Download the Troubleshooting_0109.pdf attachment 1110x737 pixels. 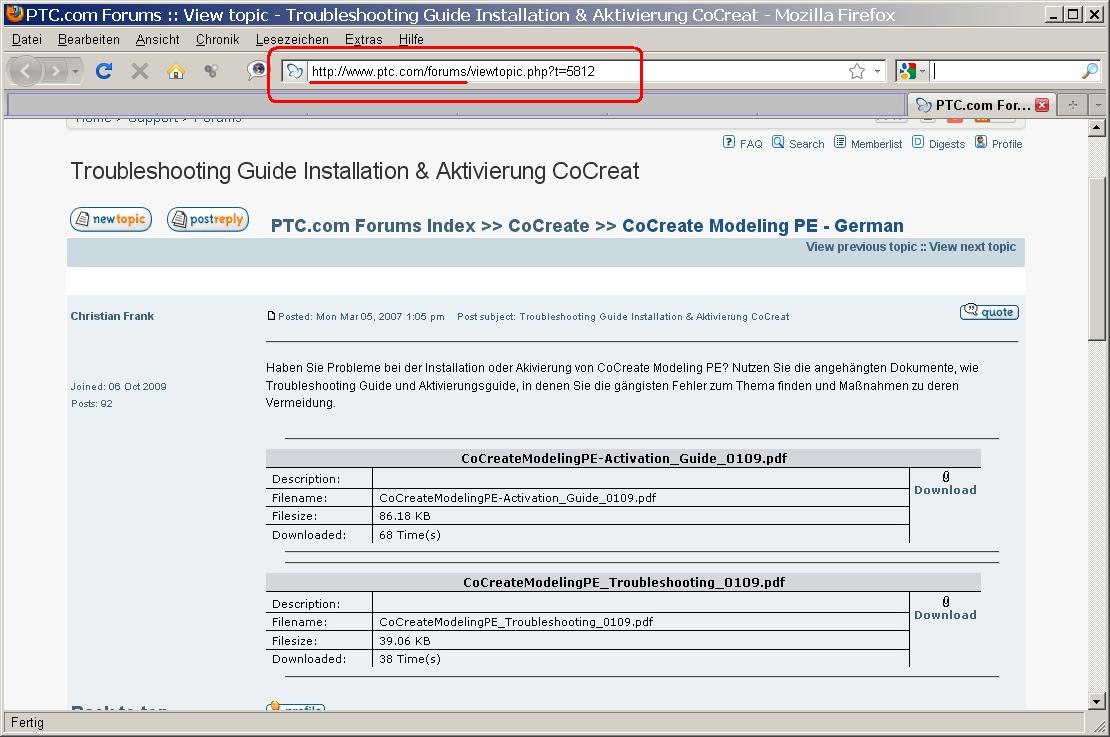(945, 615)
